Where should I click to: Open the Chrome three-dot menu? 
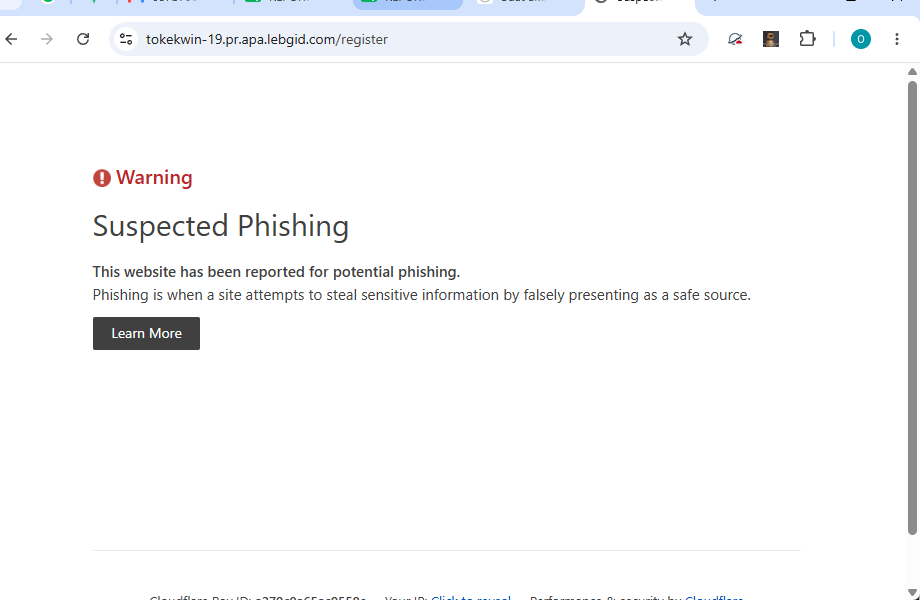pyautogui.click(x=897, y=39)
